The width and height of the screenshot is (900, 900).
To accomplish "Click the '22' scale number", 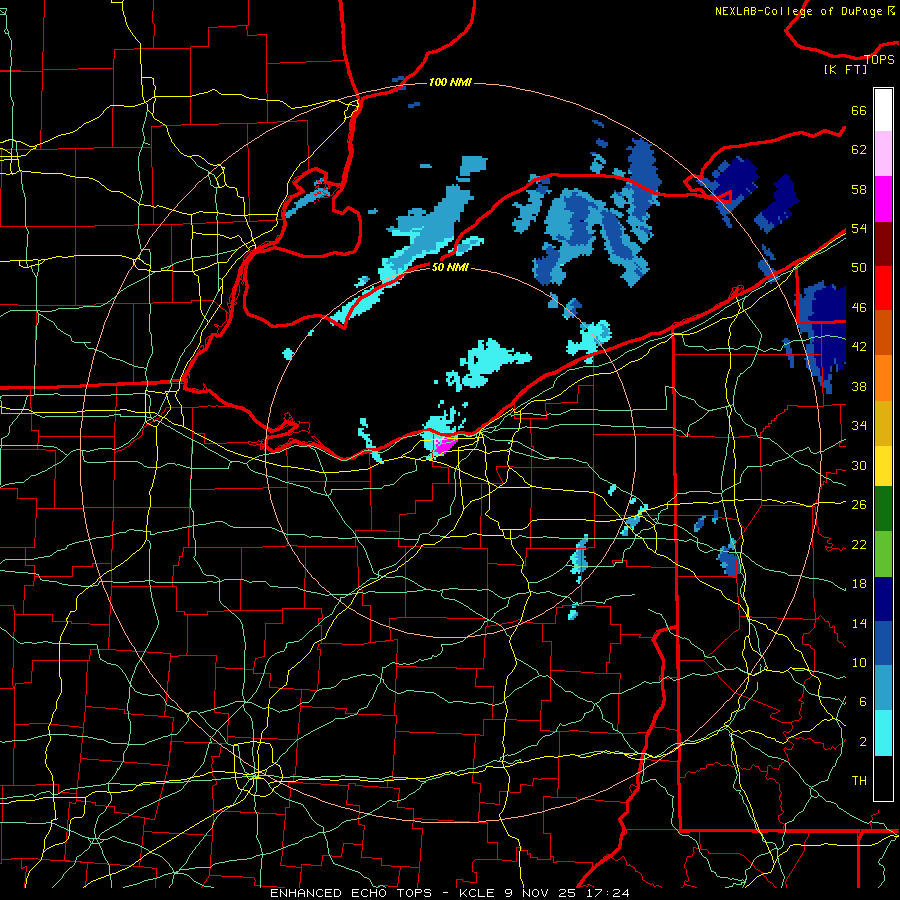I will [859, 544].
